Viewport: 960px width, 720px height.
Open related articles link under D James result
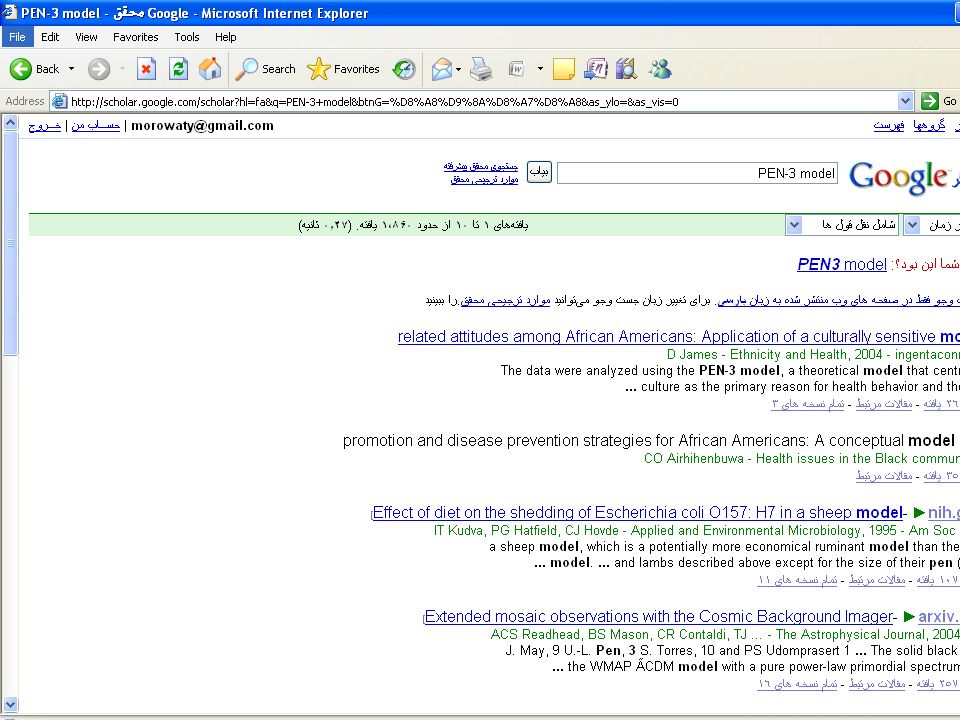coord(884,404)
